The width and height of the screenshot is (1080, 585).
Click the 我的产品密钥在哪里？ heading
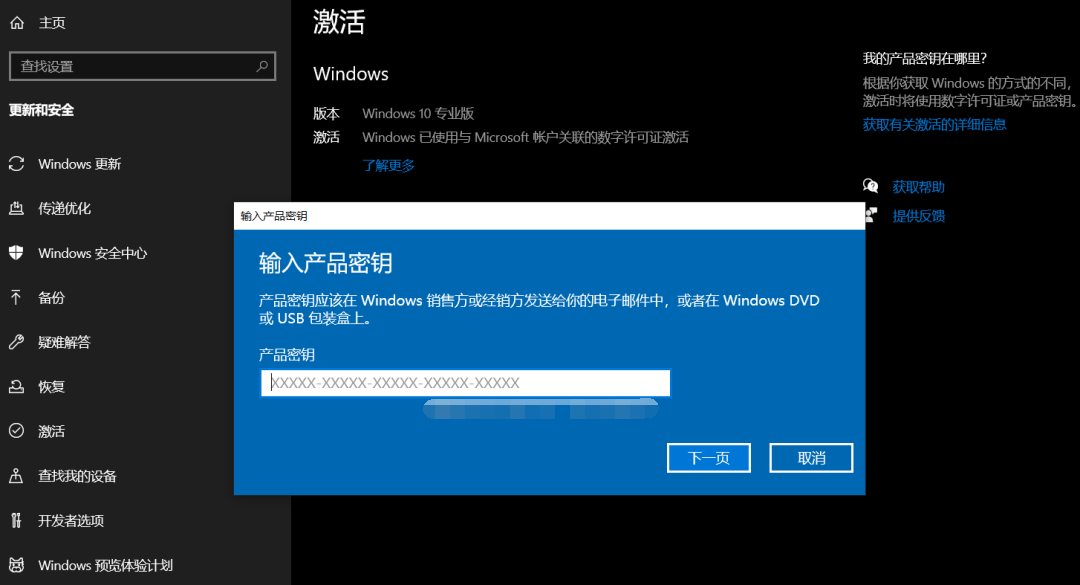coord(925,59)
